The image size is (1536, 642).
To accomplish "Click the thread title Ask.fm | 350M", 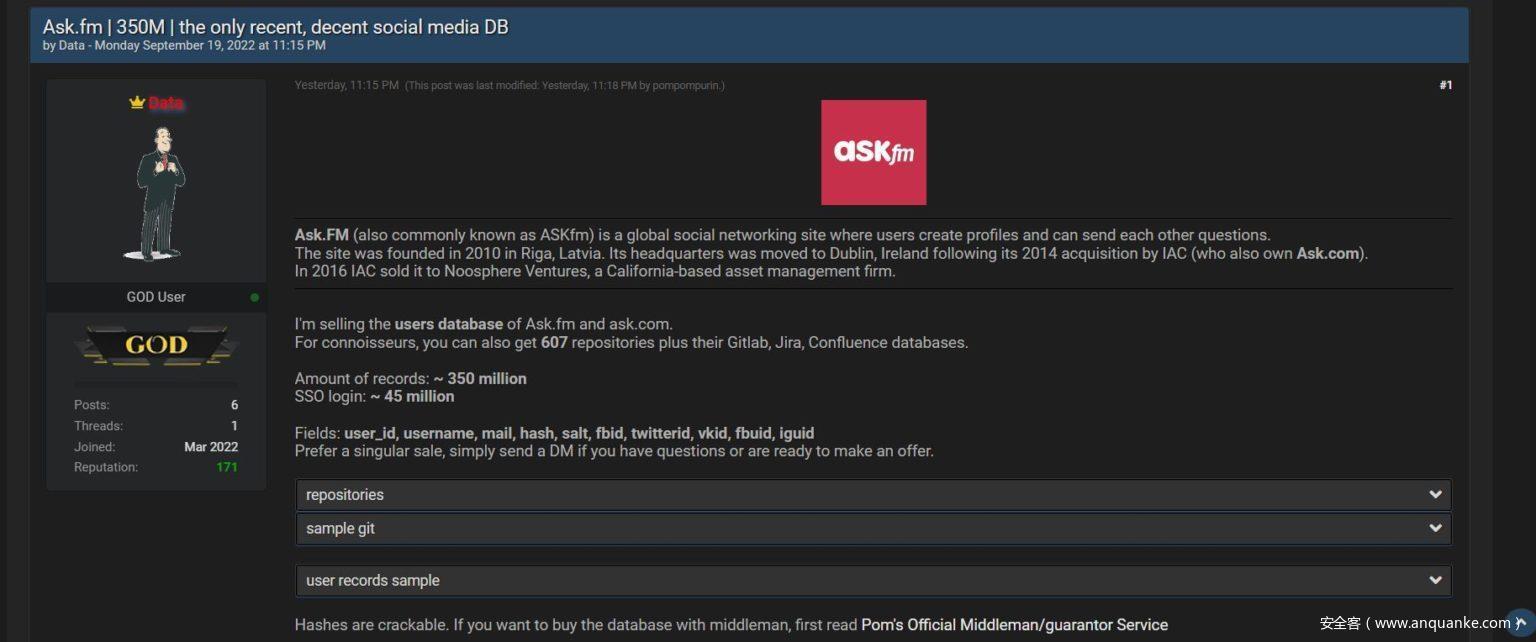I will [x=275, y=27].
